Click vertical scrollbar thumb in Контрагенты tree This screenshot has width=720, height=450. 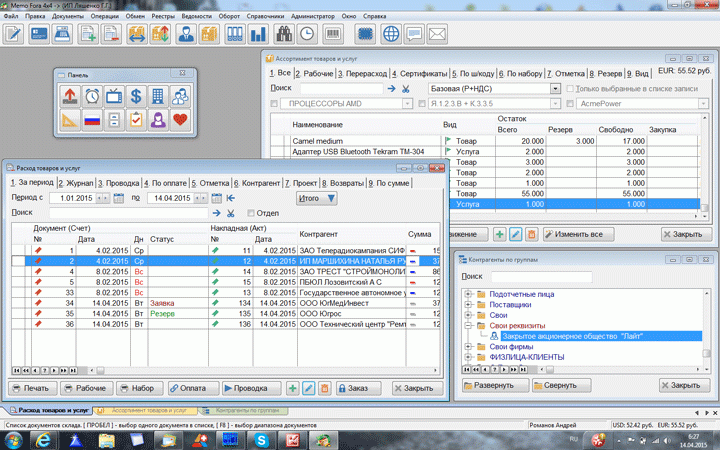click(706, 353)
